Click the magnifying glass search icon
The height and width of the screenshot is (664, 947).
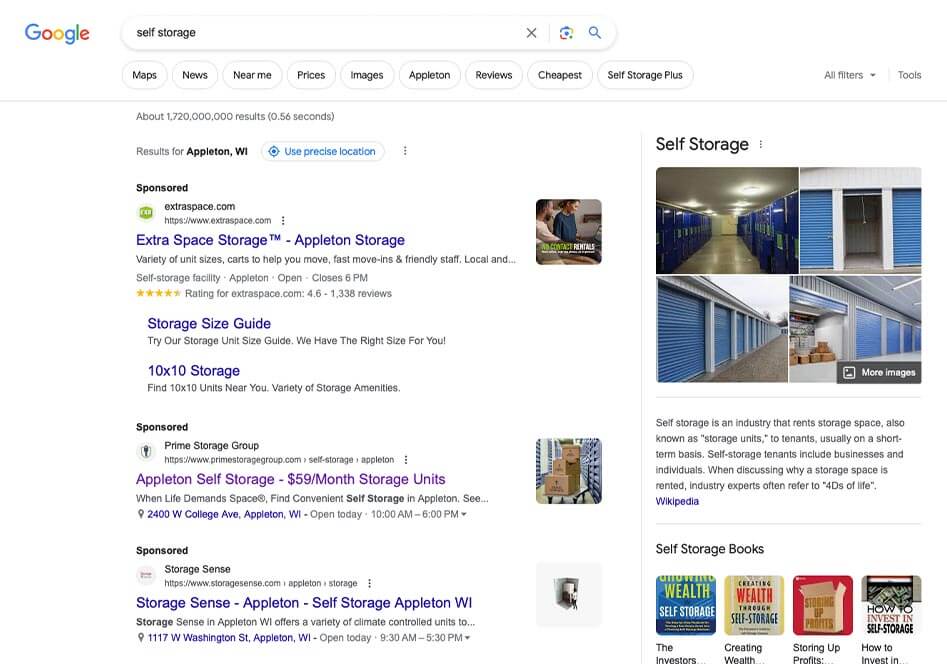[x=595, y=33]
